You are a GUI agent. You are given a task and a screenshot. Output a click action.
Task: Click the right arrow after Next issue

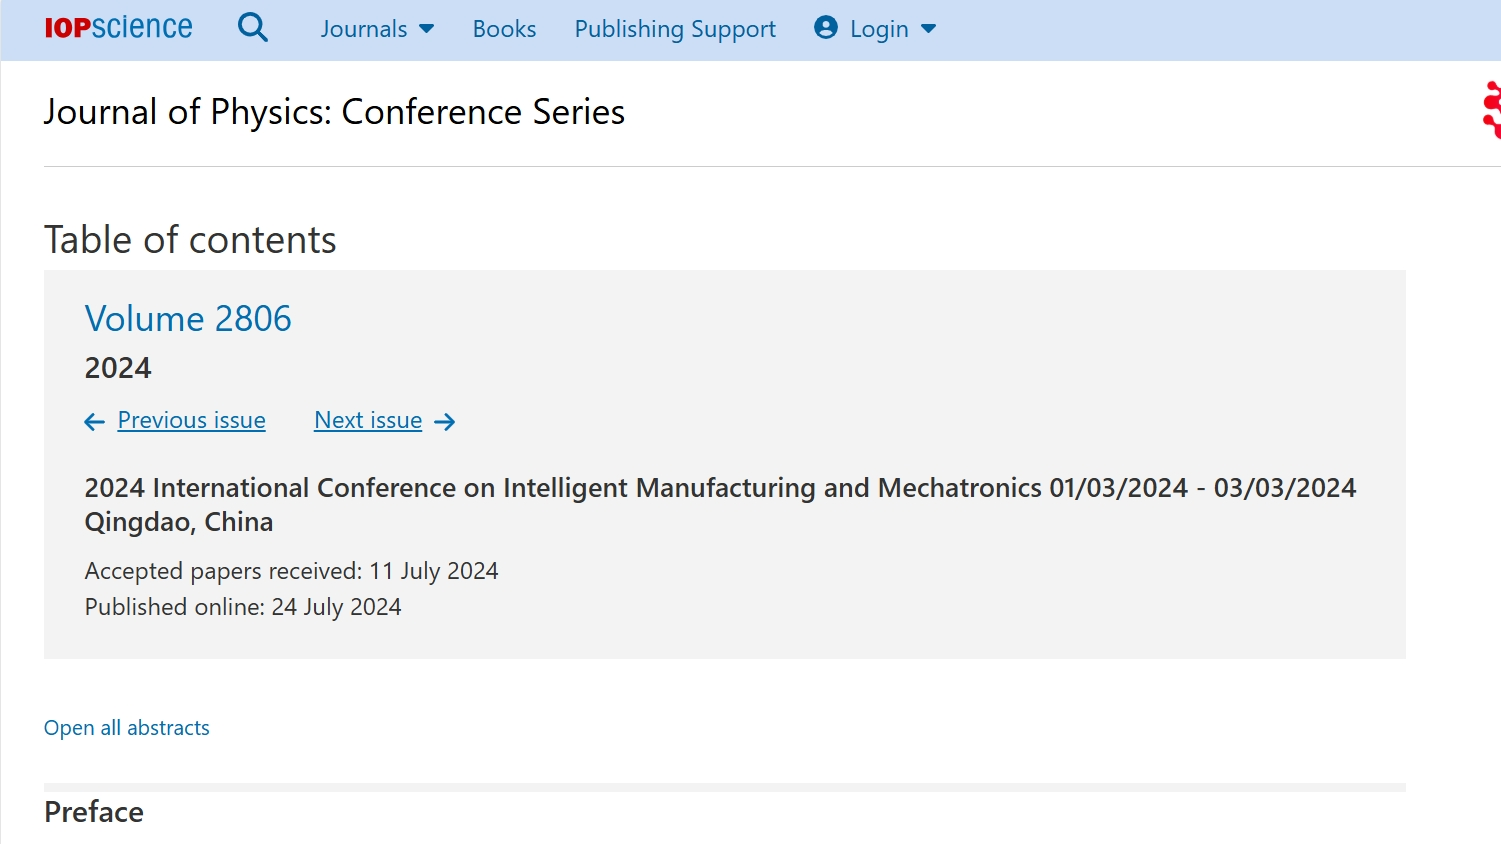(x=445, y=422)
